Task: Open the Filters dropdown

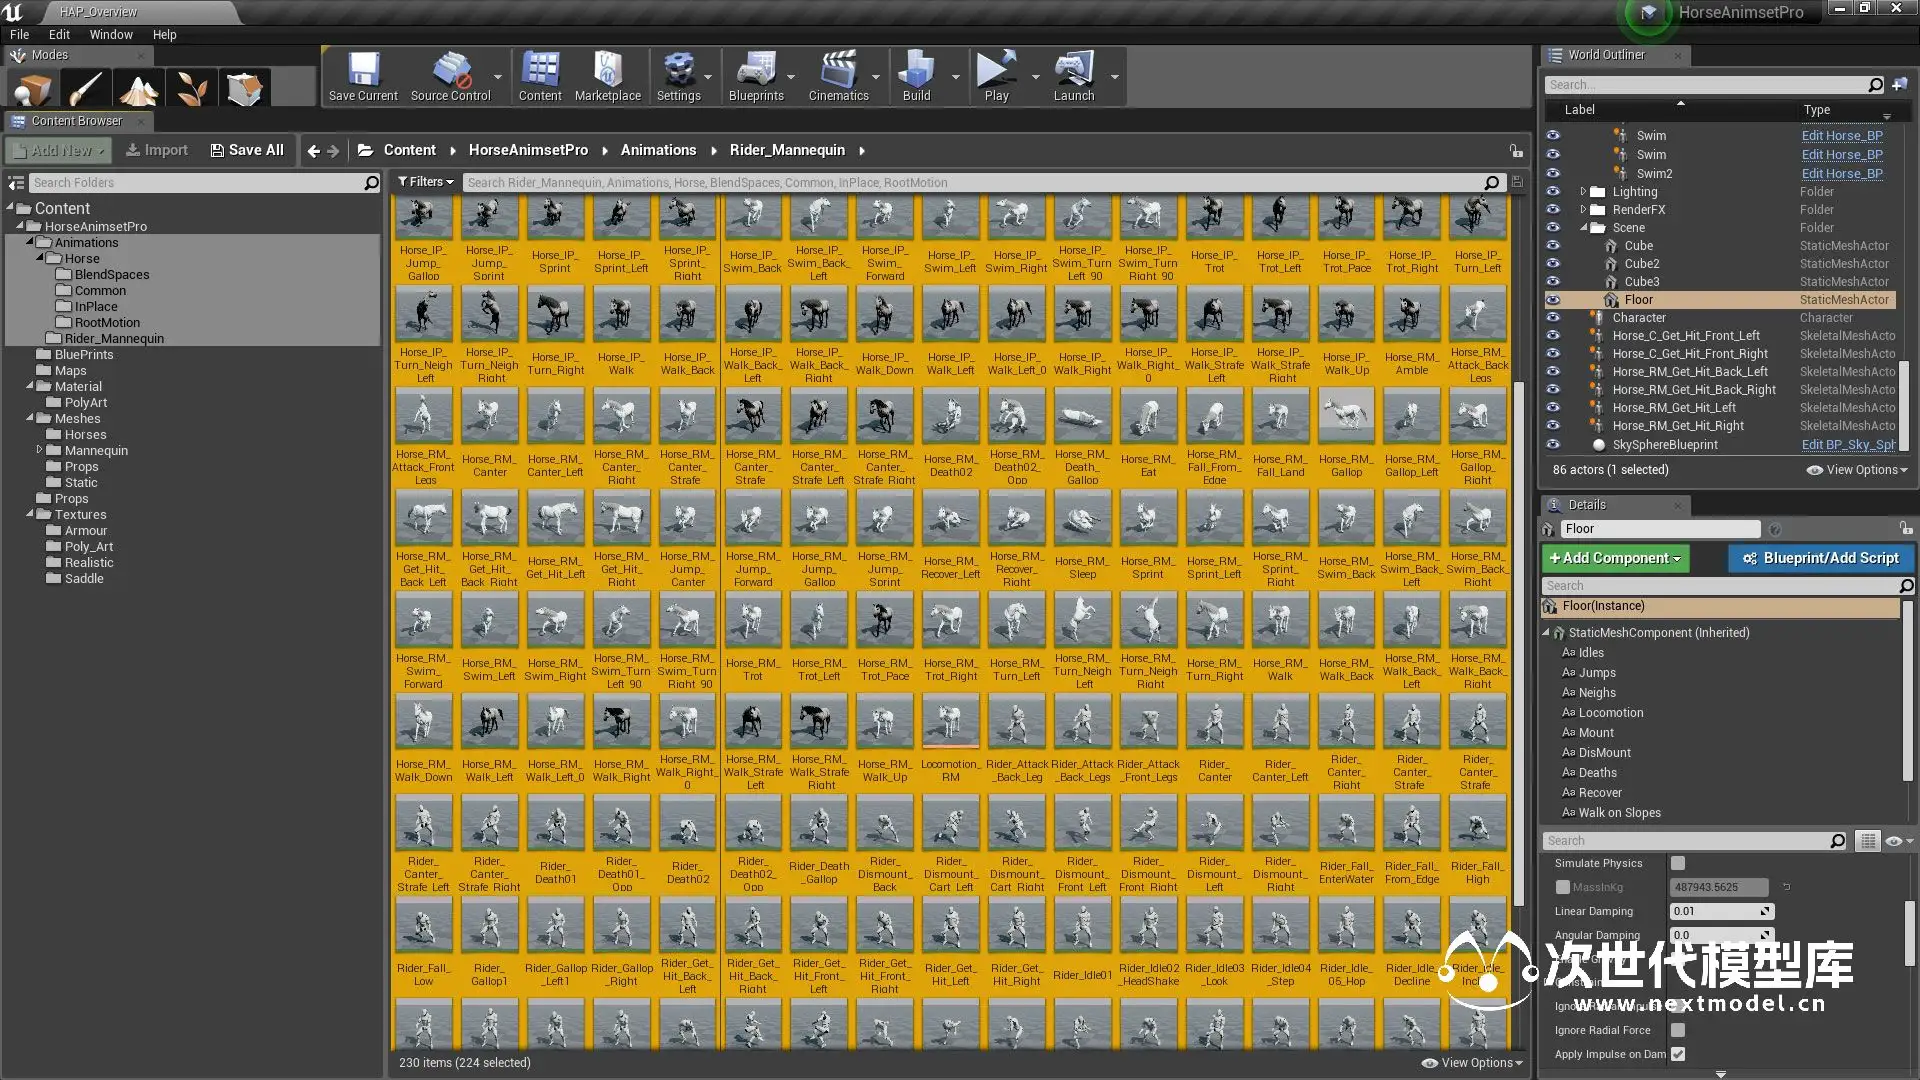Action: [x=426, y=182]
